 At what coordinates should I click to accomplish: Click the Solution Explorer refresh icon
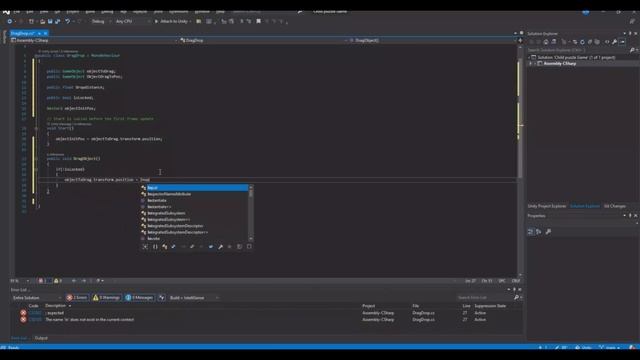coord(582,42)
